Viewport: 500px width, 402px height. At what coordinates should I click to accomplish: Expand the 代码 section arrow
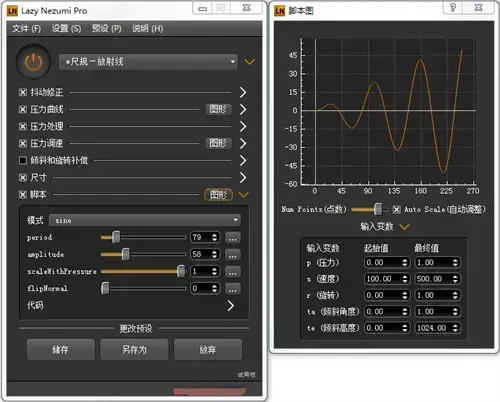(230, 306)
